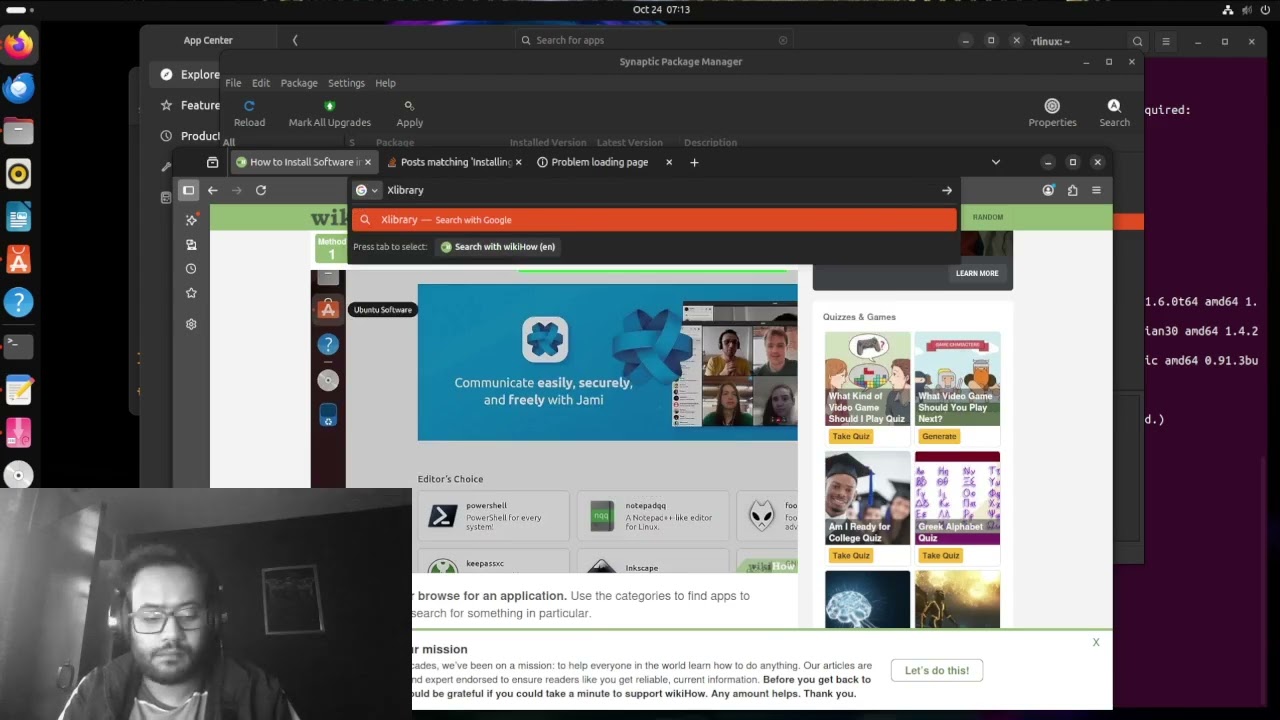Image resolution: width=1280 pixels, height=720 pixels.
Task: Open the browser sidebar AI chatbot sparkle icon
Action: click(x=191, y=220)
